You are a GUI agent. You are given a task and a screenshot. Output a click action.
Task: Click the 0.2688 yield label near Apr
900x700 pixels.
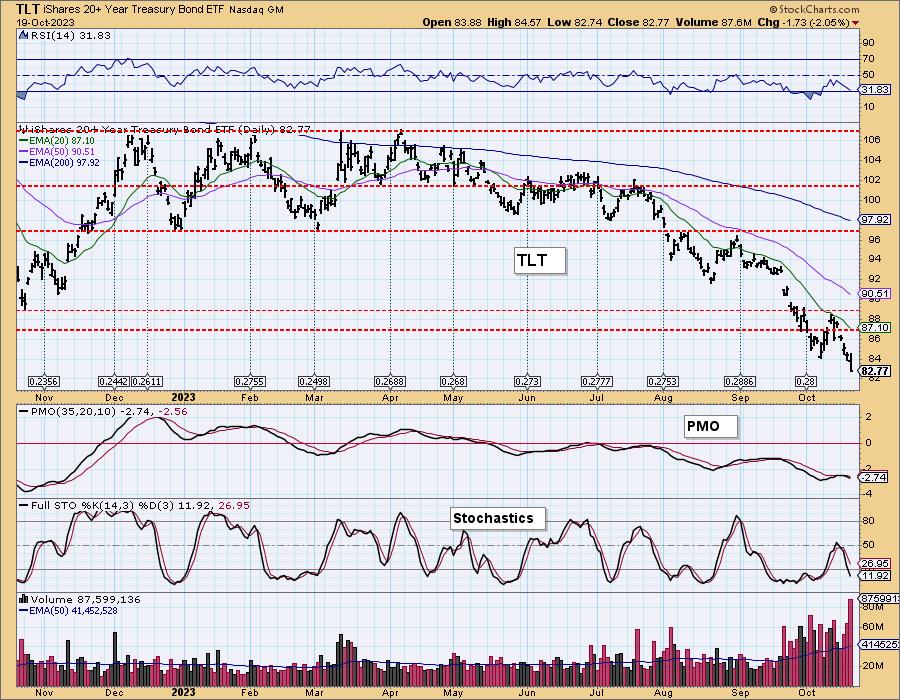click(x=390, y=382)
